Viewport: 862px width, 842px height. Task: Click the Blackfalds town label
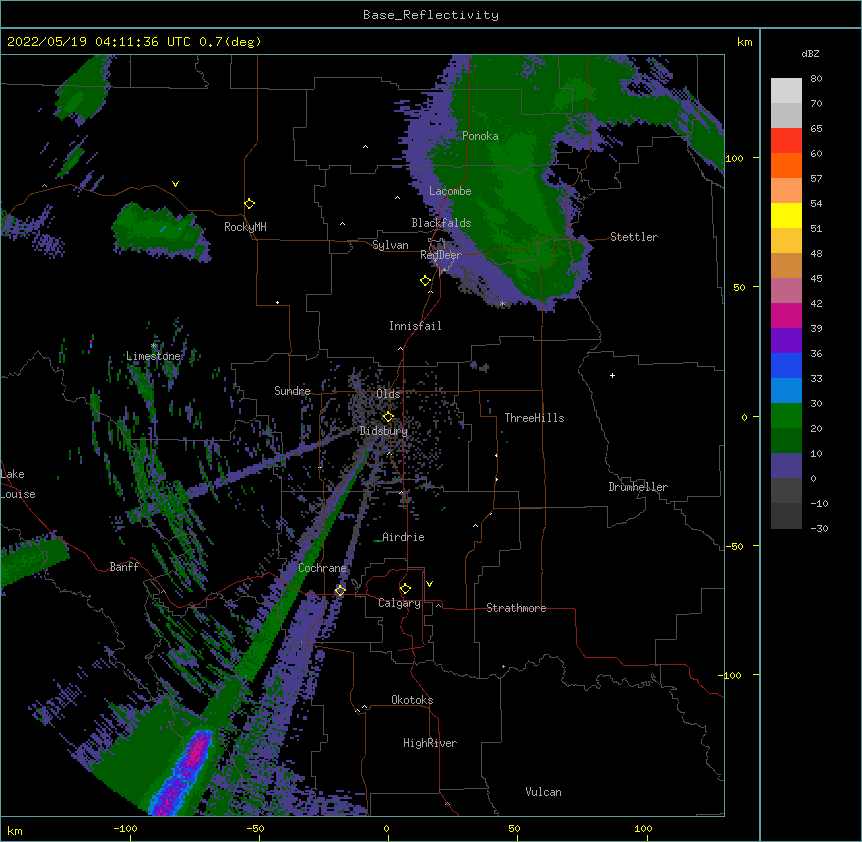(441, 223)
